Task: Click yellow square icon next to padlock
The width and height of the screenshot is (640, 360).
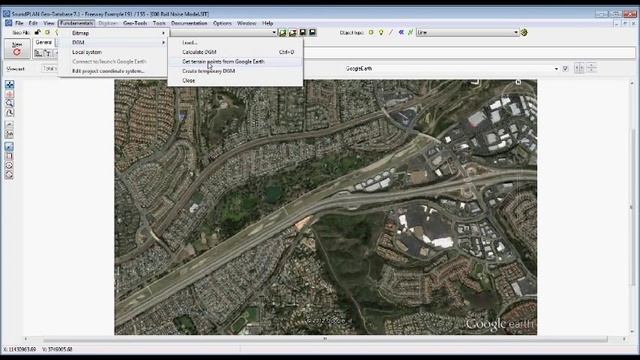Action: (x=47, y=32)
